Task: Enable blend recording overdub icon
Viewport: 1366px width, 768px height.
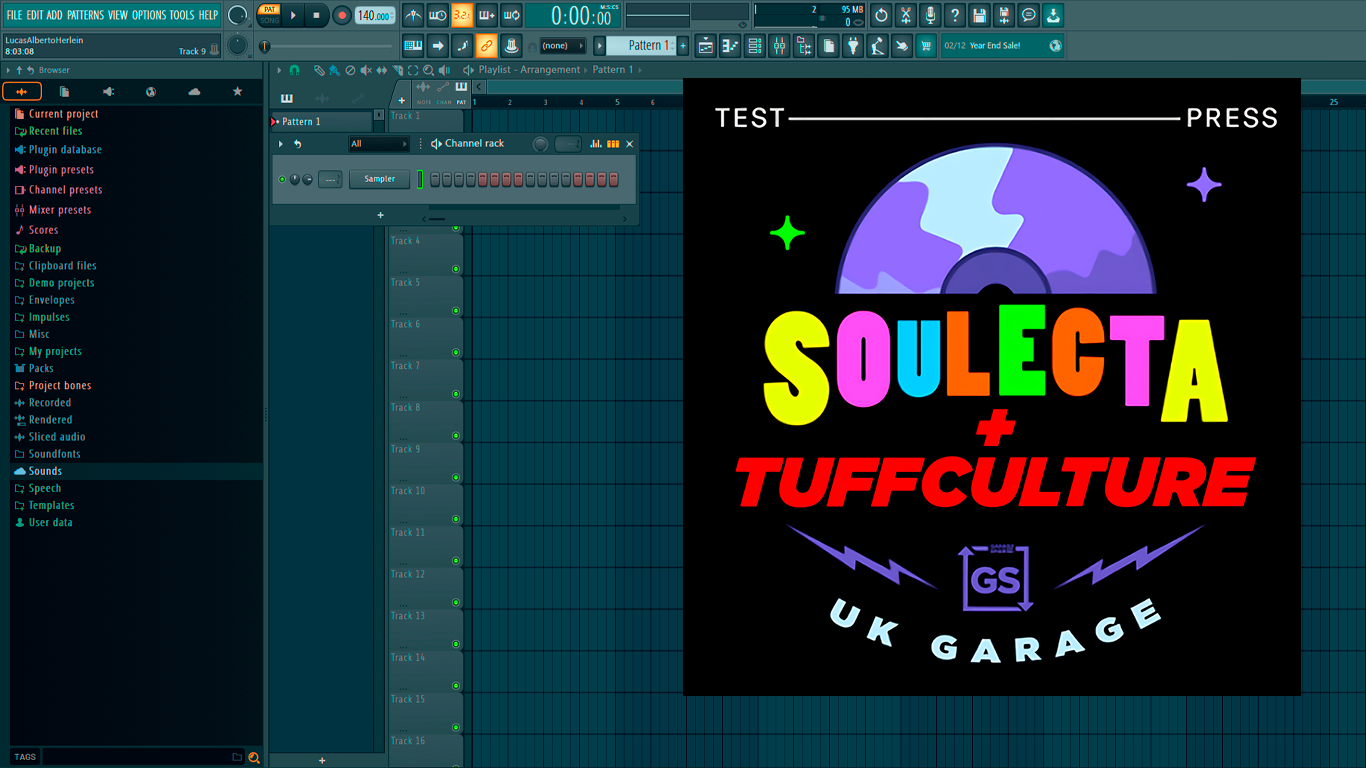Action: pos(487,15)
